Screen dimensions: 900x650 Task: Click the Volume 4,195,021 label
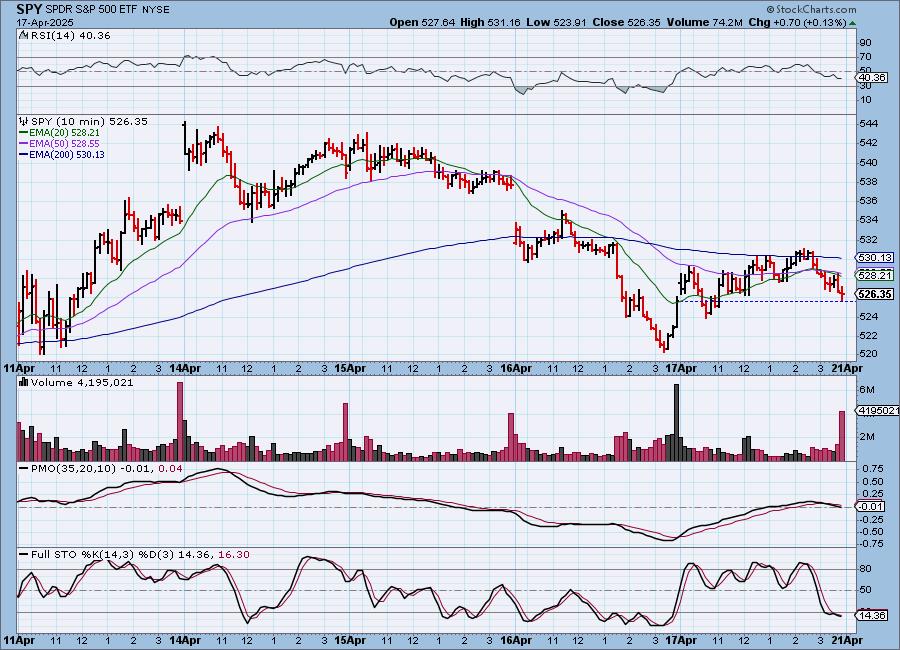(82, 382)
